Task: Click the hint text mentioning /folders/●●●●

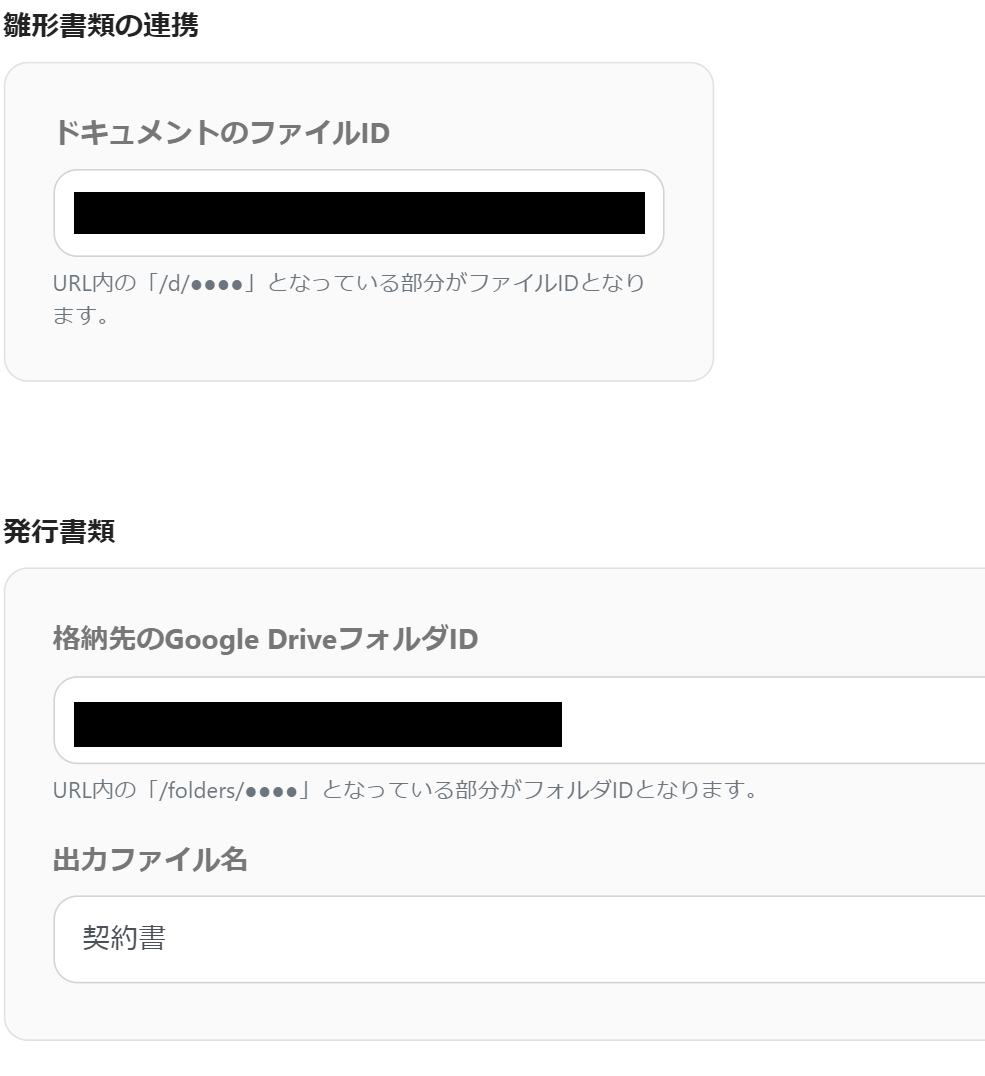Action: [405, 790]
